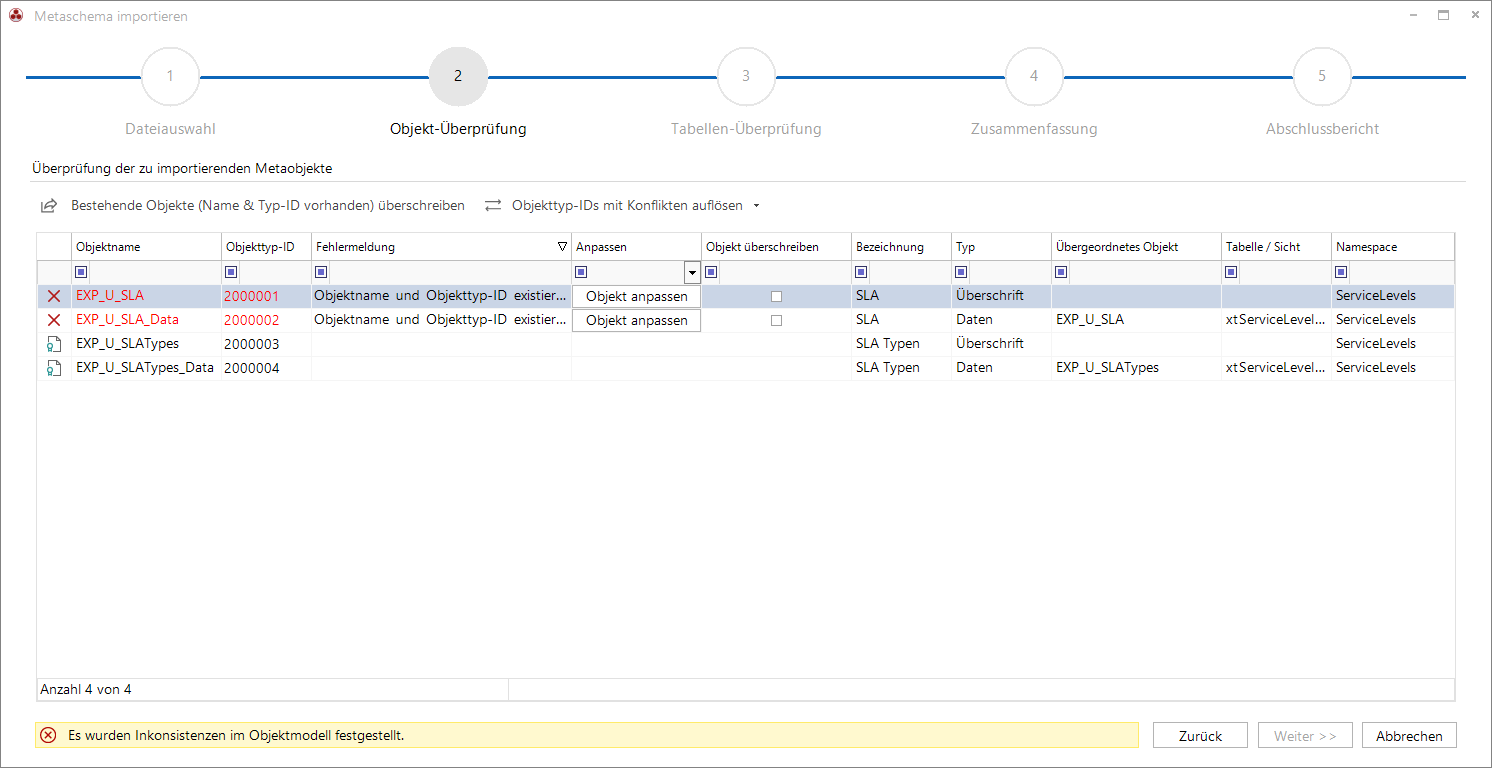Click the Abbrechen button
The width and height of the screenshot is (1492, 768).
(1409, 735)
